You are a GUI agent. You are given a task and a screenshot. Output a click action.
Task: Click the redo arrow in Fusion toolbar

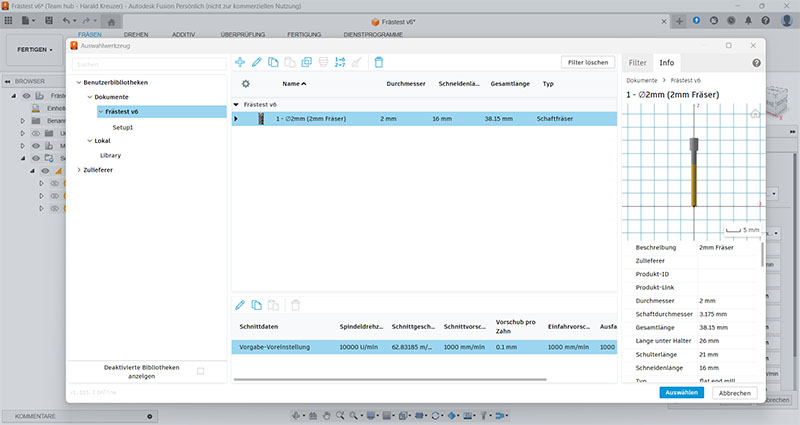pyautogui.click(x=86, y=20)
